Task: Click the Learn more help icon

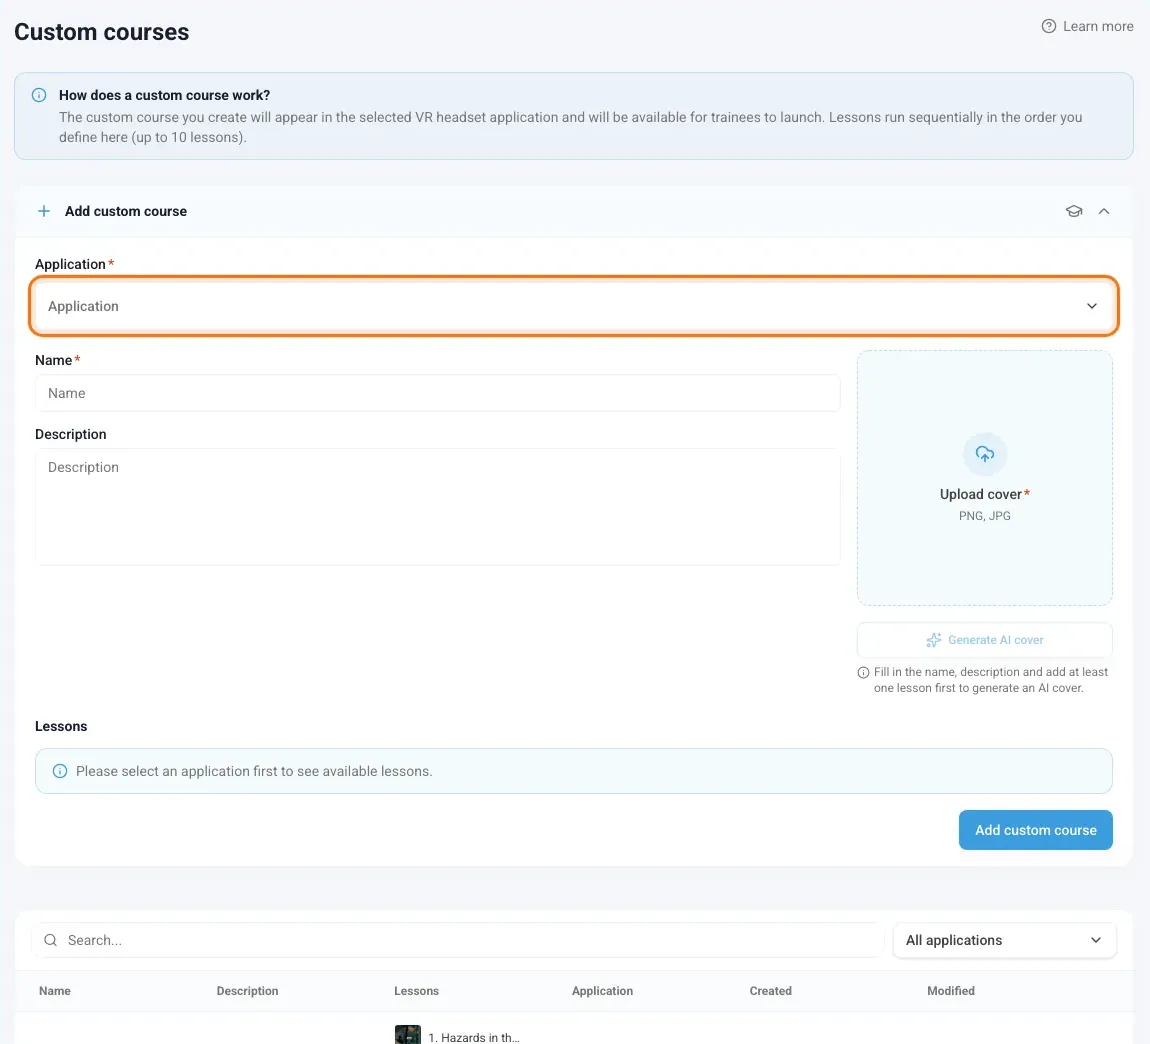Action: (1049, 26)
